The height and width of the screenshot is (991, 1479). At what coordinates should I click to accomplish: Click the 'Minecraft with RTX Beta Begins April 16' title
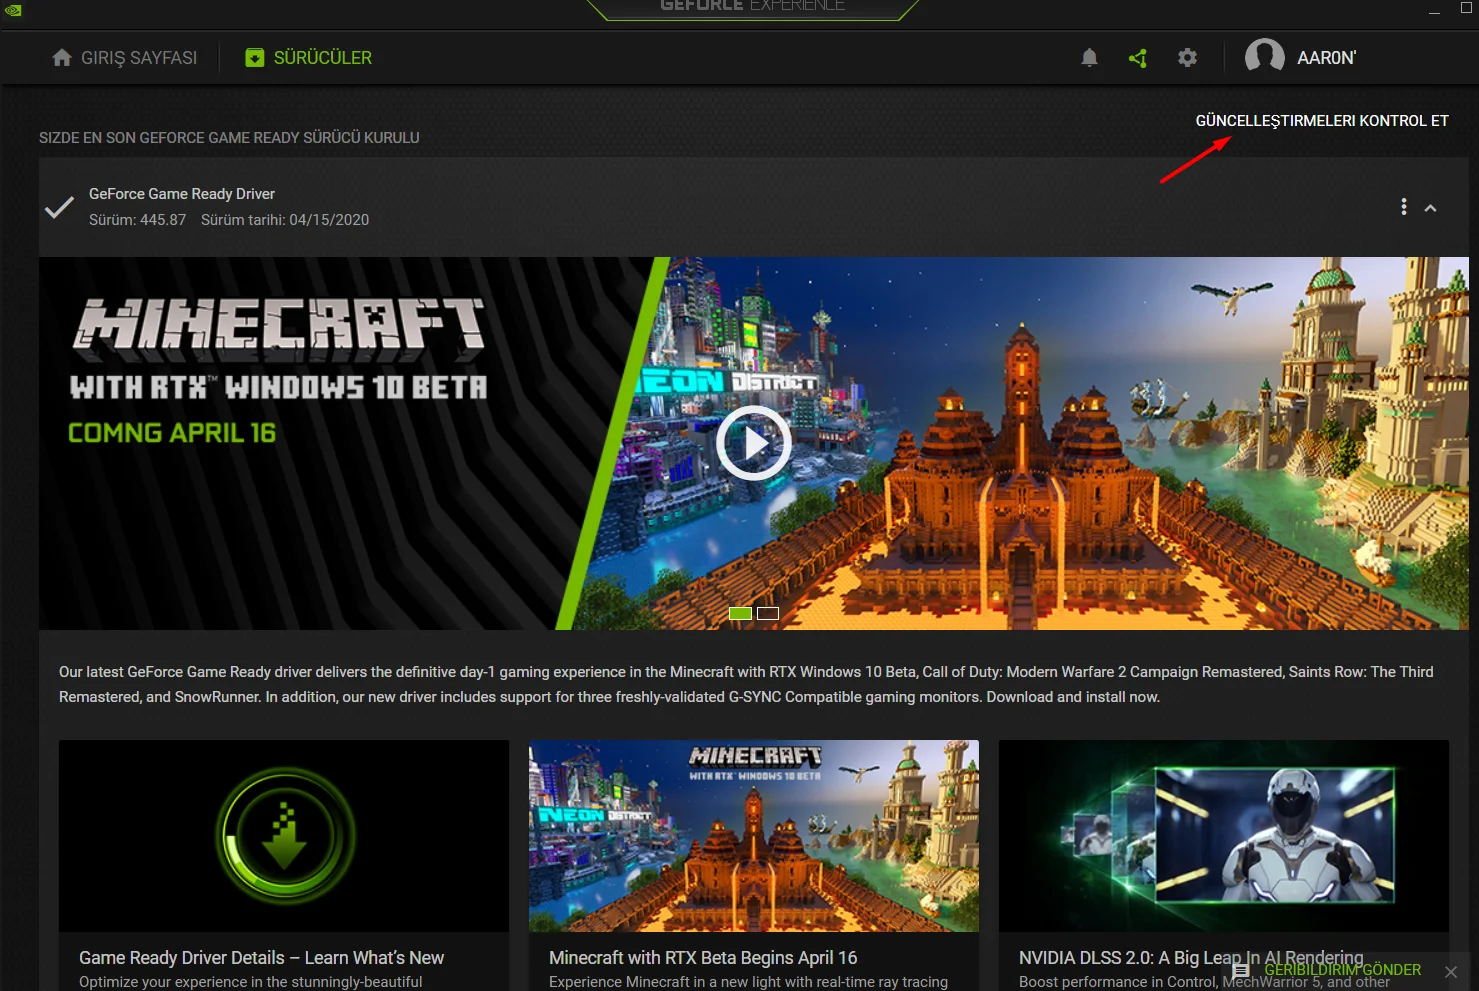click(703, 958)
